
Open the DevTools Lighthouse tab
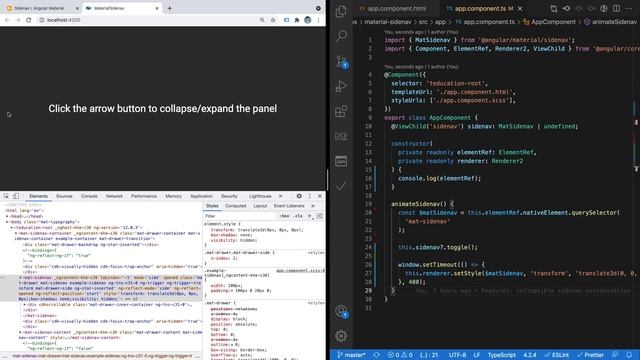coord(260,196)
